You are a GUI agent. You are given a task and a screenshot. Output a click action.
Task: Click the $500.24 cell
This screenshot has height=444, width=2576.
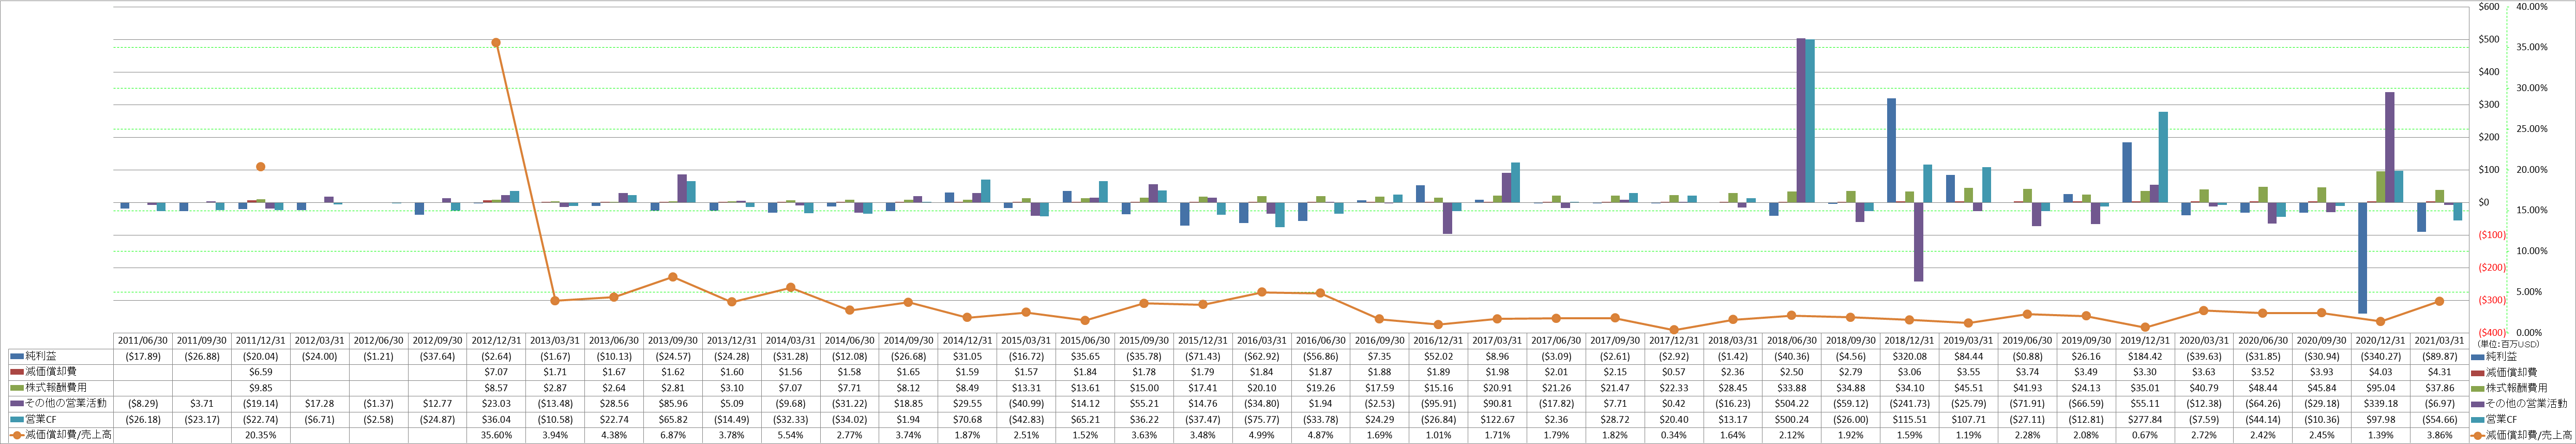1791,420
